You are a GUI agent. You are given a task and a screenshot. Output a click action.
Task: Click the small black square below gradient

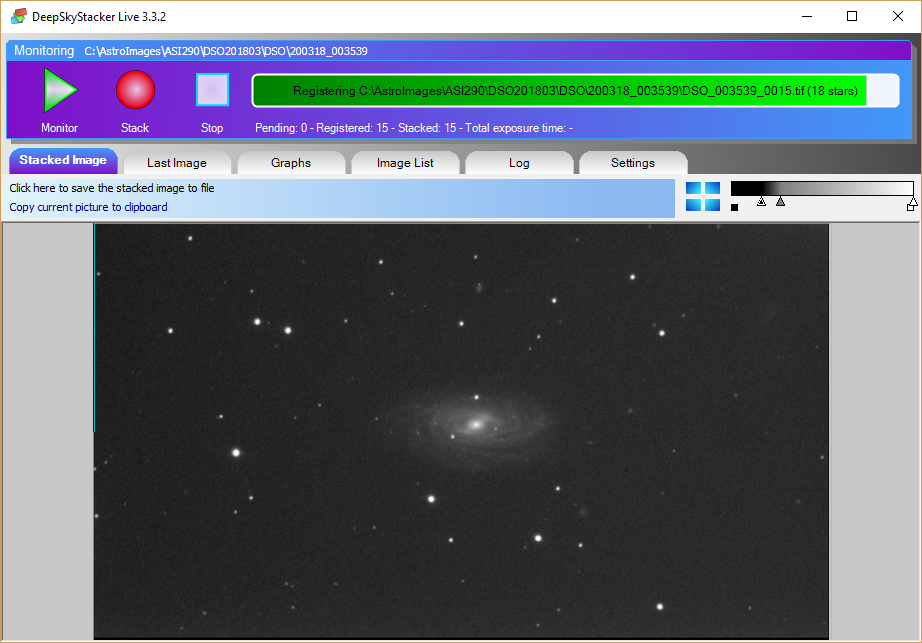click(735, 208)
